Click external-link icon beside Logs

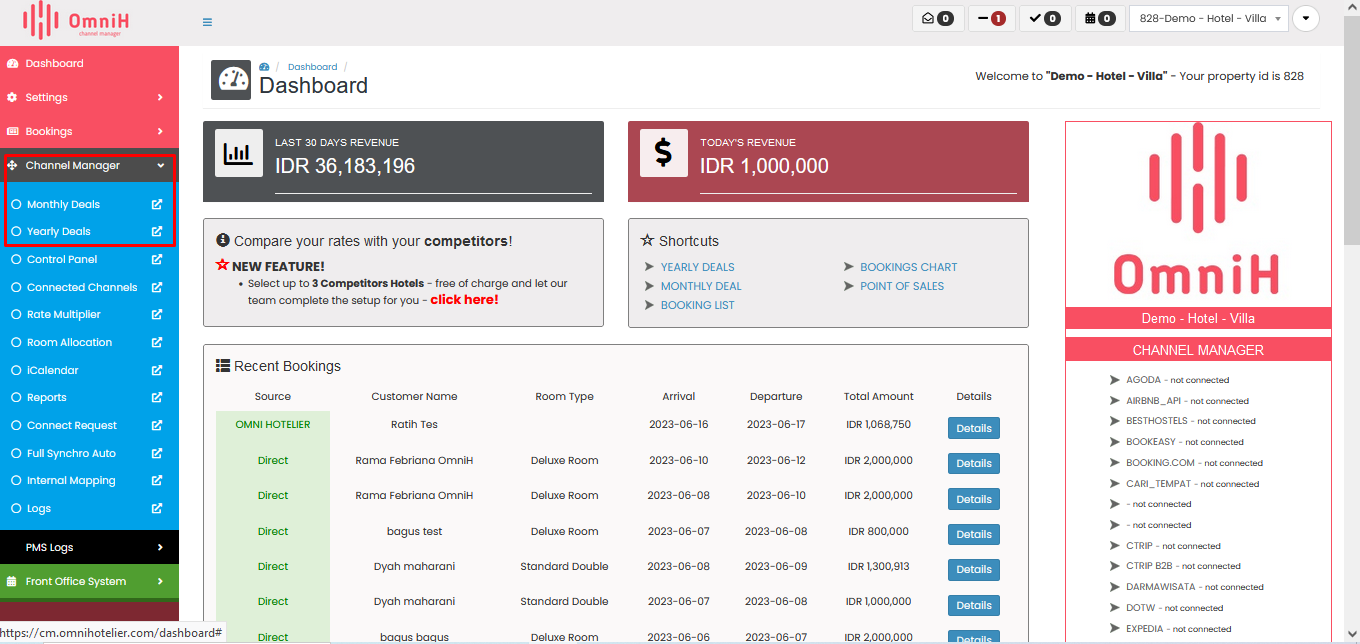[157, 508]
